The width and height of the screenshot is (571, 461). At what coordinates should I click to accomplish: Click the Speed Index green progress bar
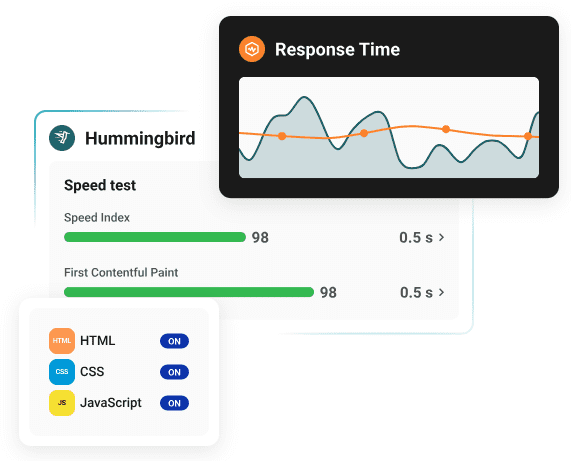[155, 237]
